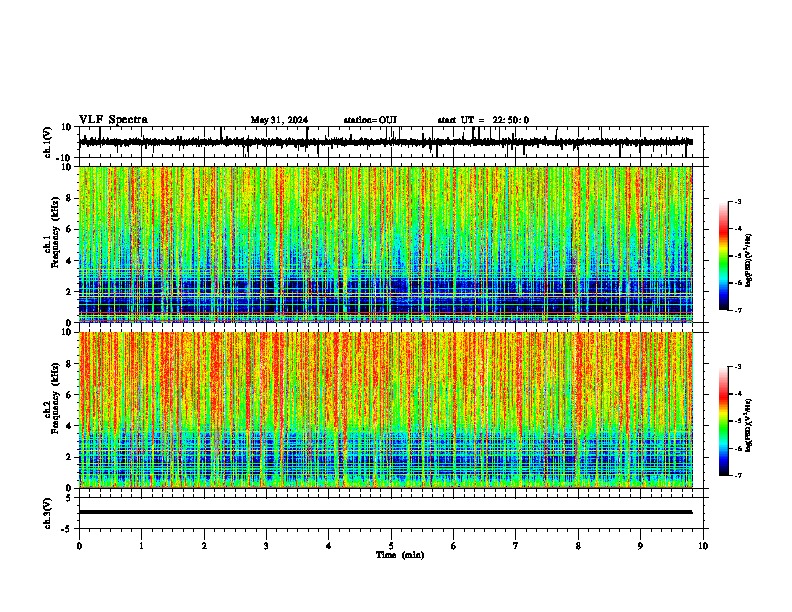This screenshot has width=792, height=612.
Task: Click the '-5' tick on ch.3(V) axis
Action: tap(68, 529)
